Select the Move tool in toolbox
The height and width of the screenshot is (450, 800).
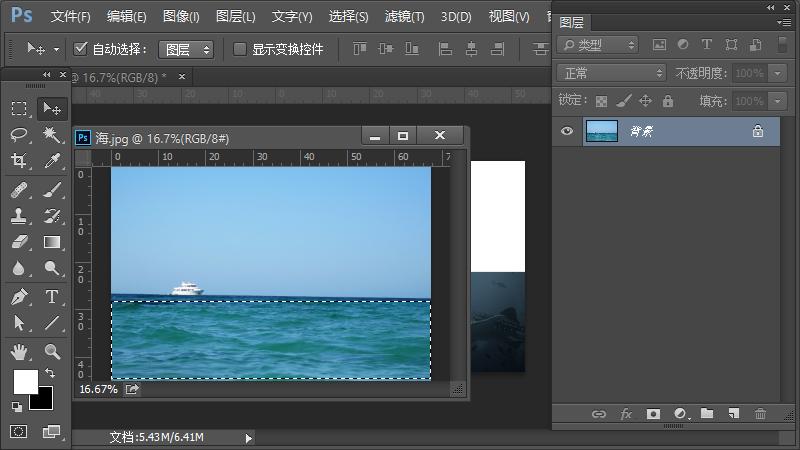pos(52,109)
